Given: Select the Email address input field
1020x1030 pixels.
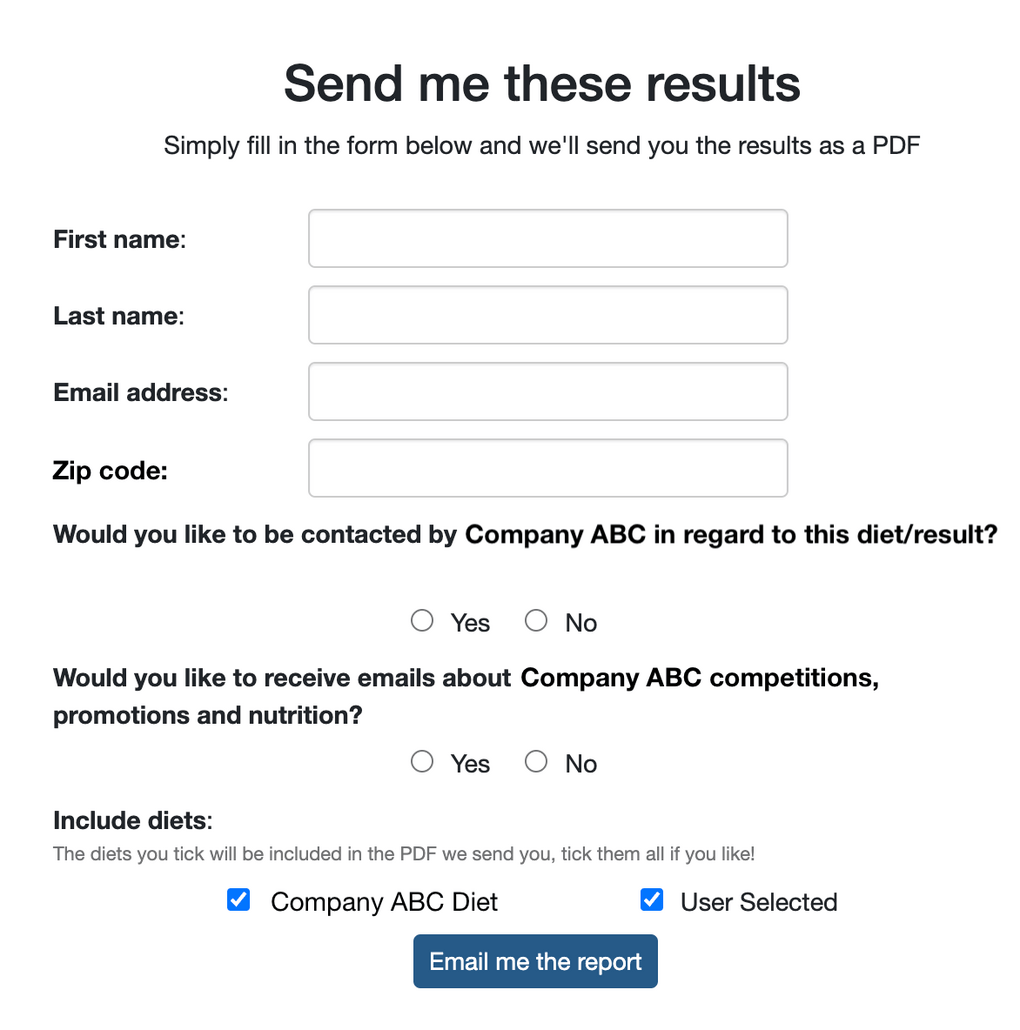Looking at the screenshot, I should click(x=547, y=391).
